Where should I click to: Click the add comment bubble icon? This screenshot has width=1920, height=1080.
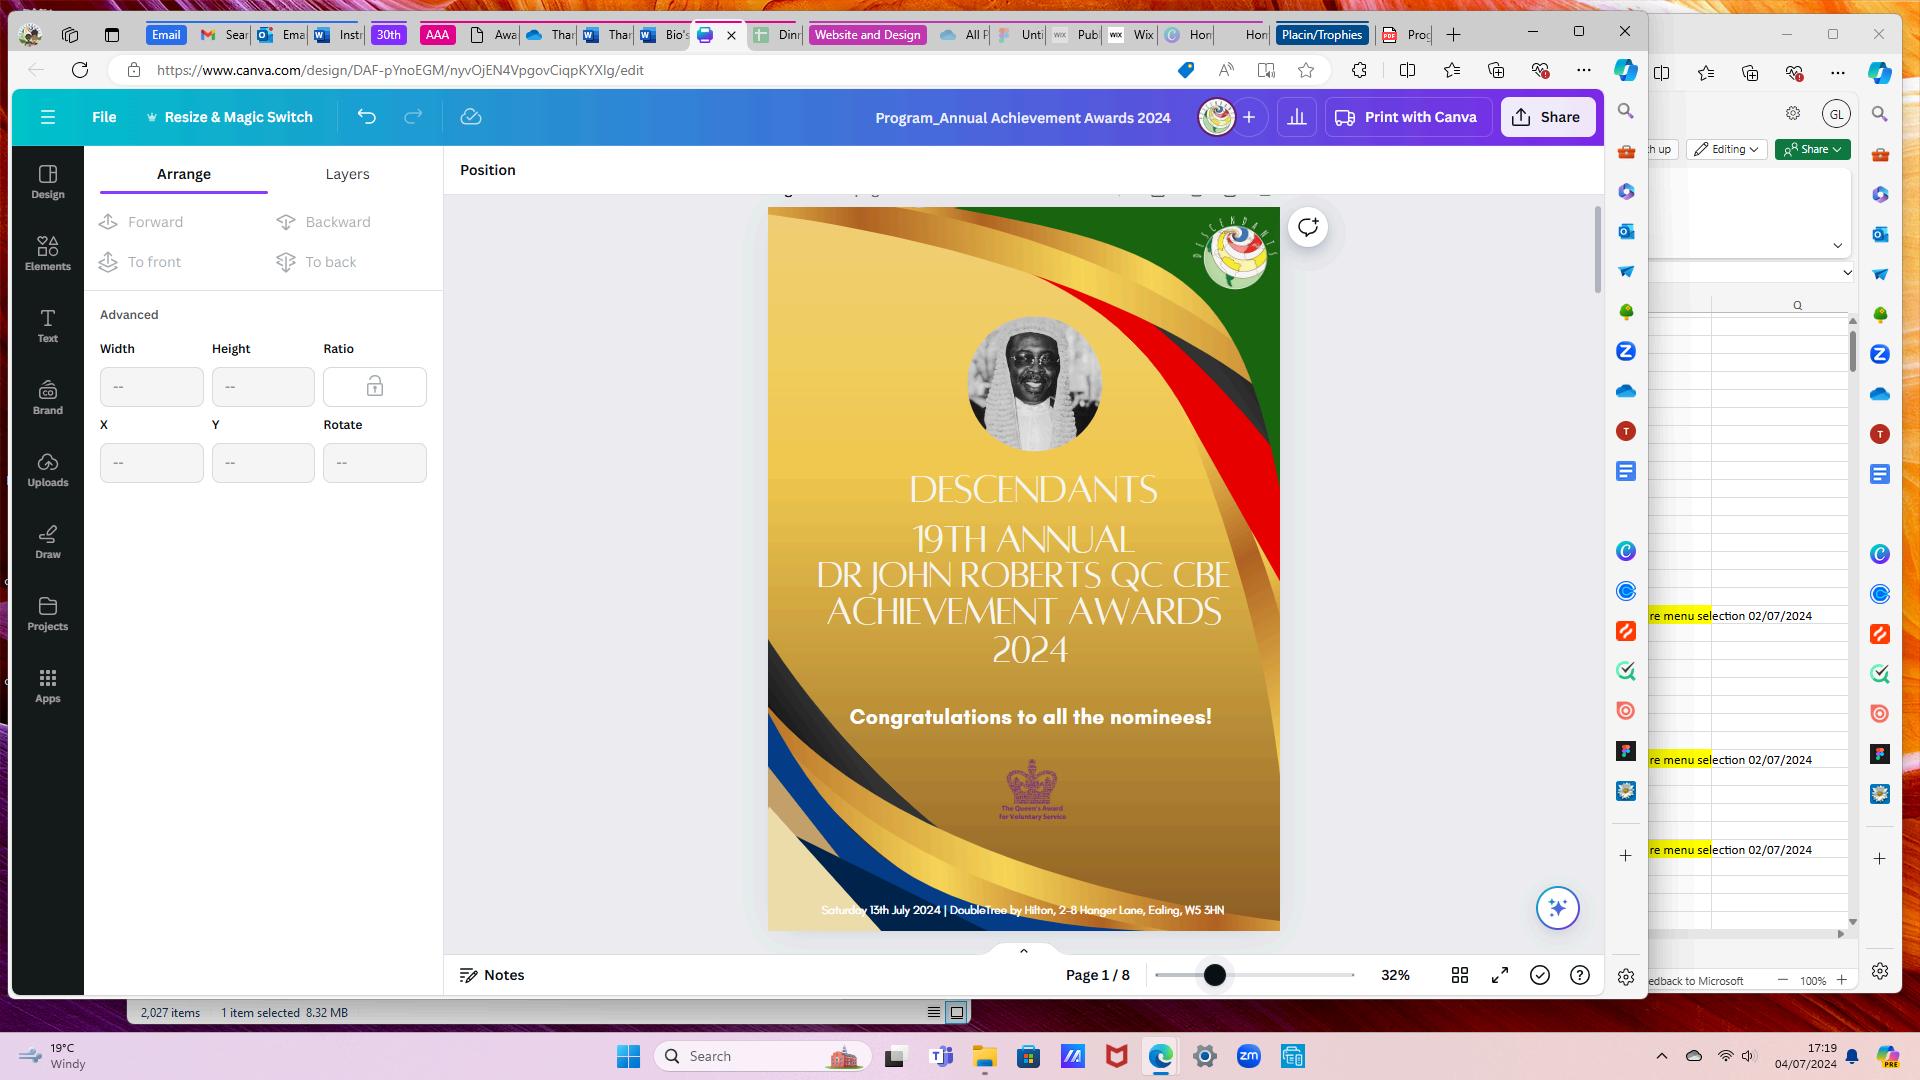pos(1307,227)
